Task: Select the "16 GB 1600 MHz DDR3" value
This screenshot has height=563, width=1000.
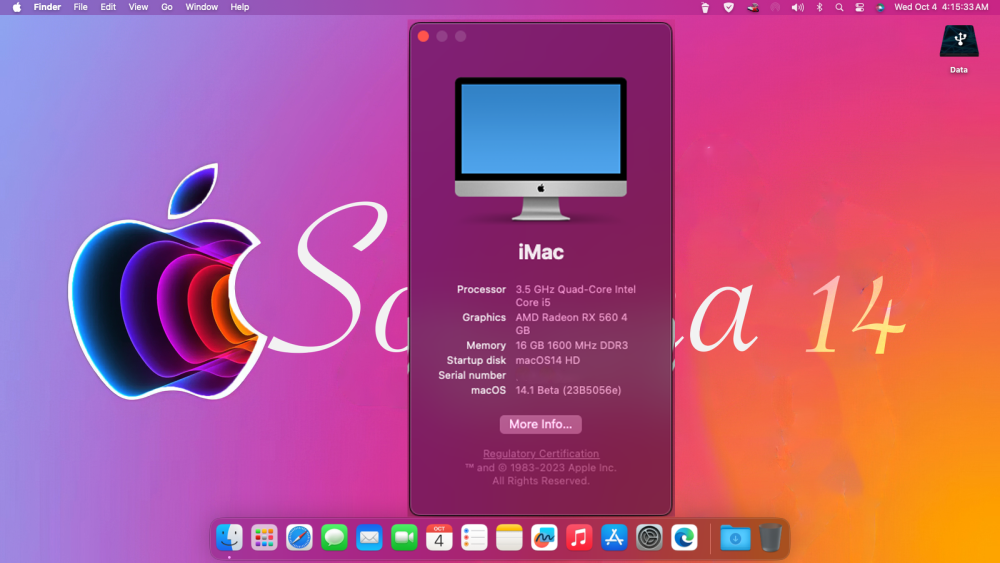Action: tap(571, 345)
